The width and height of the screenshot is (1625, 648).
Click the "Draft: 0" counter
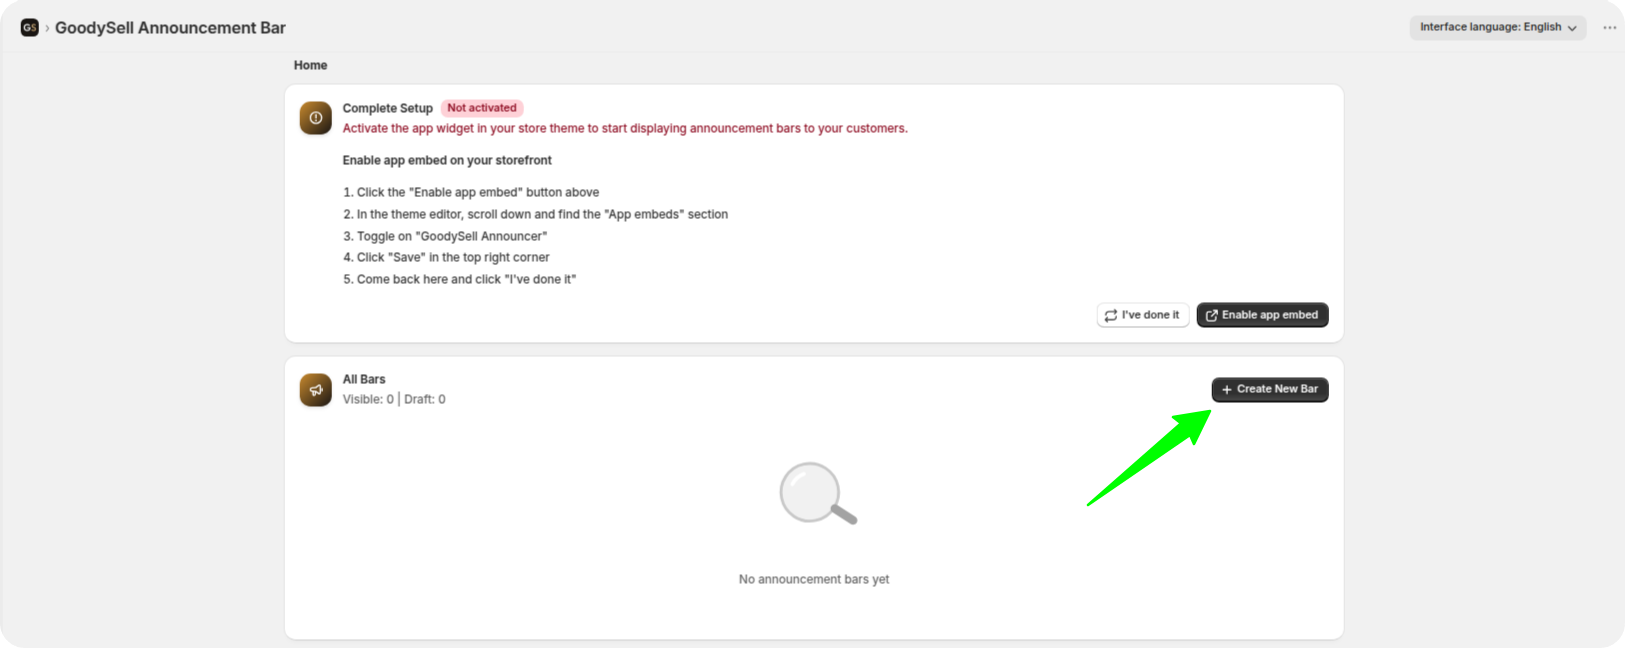(425, 399)
